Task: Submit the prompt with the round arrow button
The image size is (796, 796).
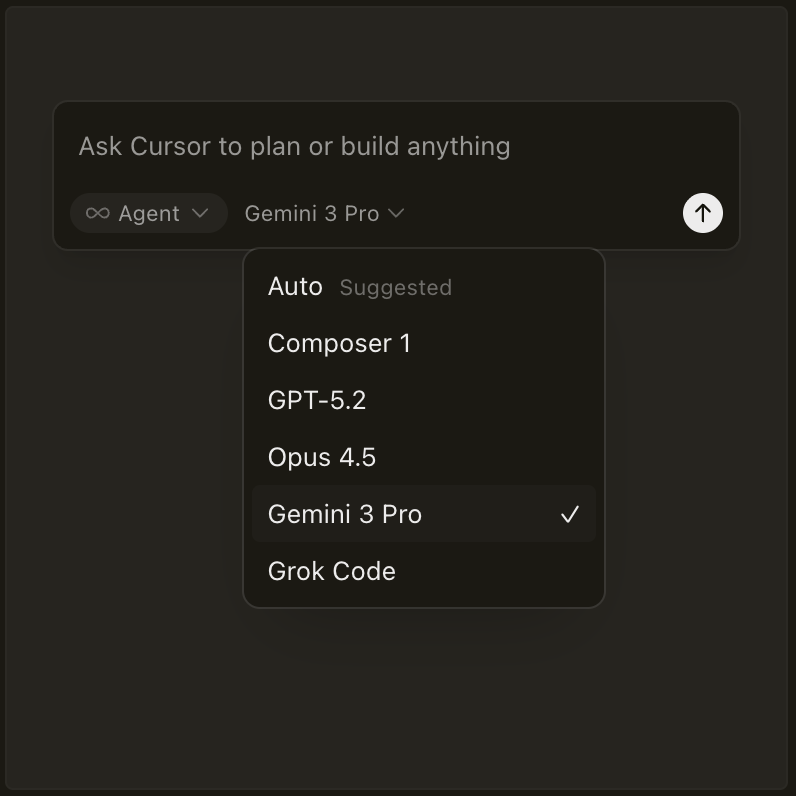Action: pos(703,213)
